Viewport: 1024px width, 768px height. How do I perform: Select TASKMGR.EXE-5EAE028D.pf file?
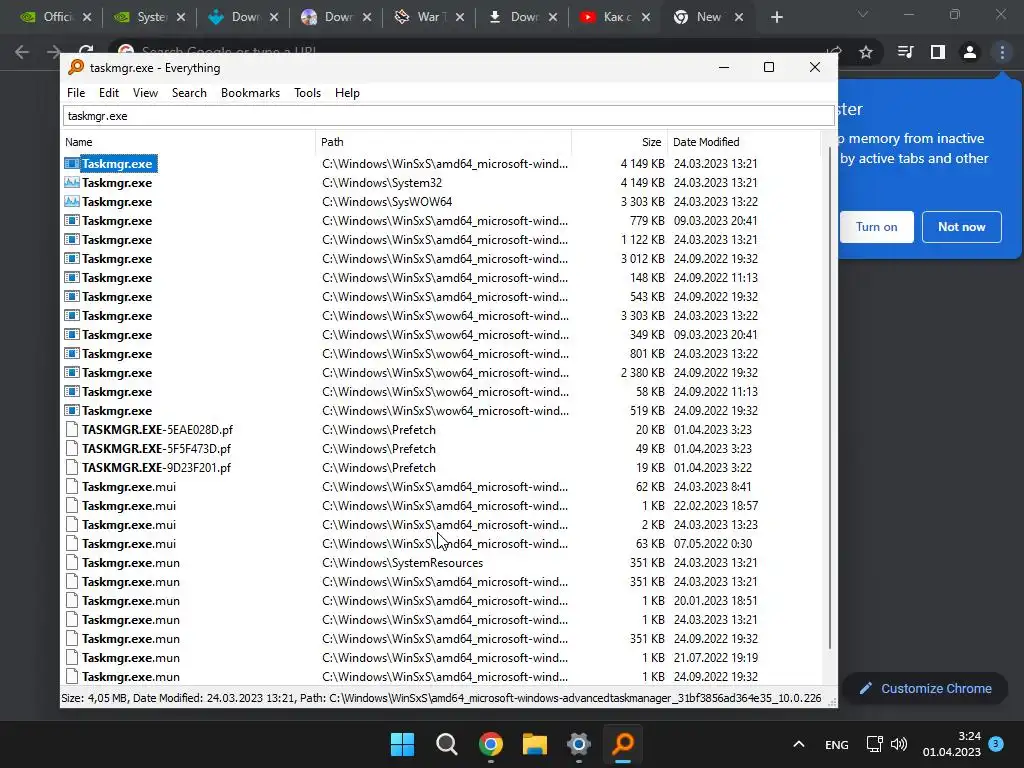point(441,430)
